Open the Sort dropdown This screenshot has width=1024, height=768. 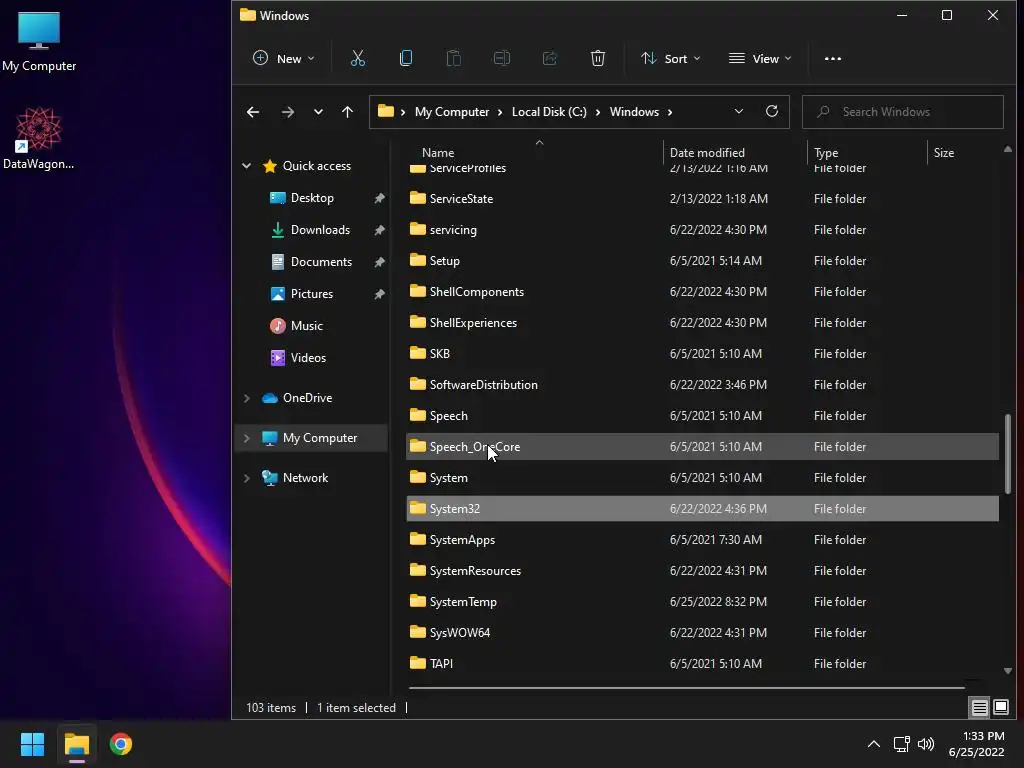pos(671,59)
